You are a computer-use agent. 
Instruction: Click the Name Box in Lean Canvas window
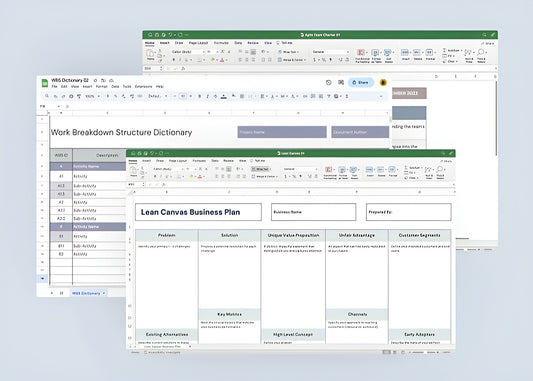[136, 185]
